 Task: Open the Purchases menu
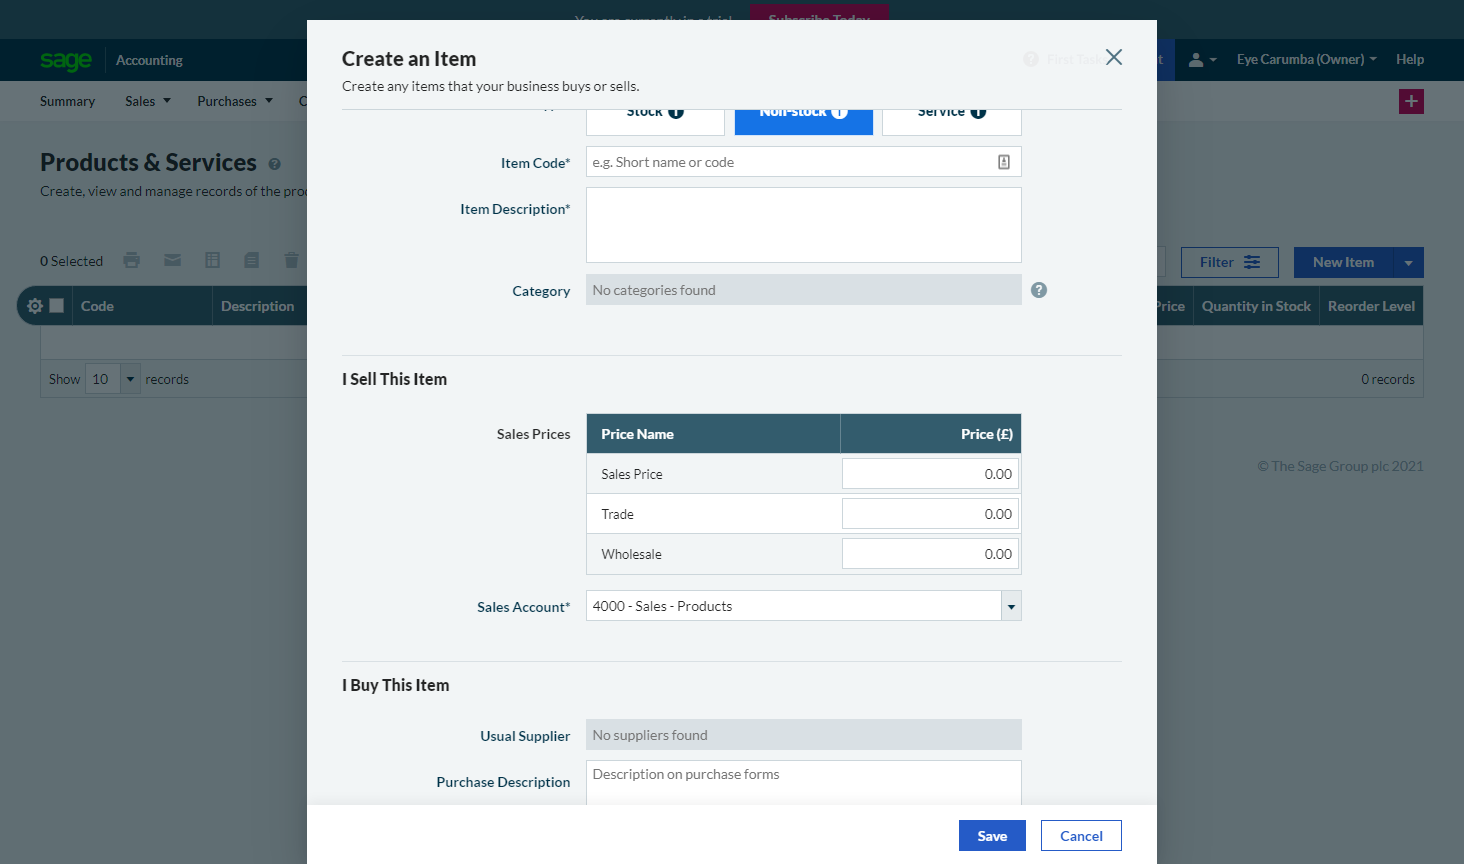[234, 101]
